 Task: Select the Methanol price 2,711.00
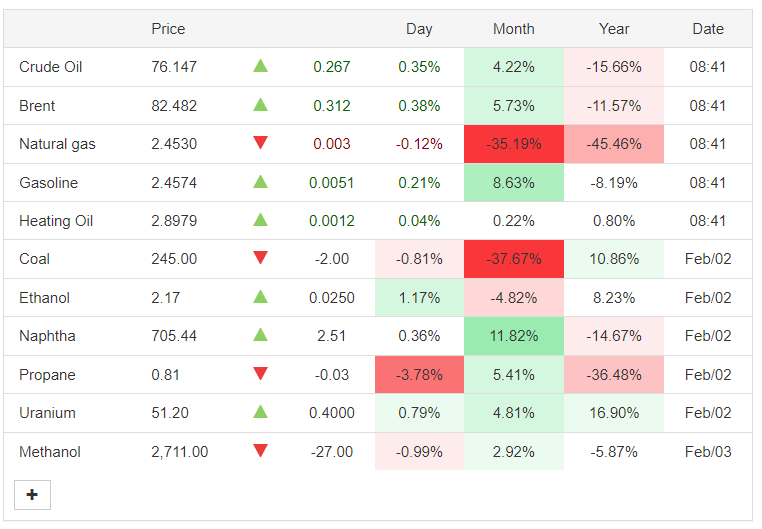(179, 452)
